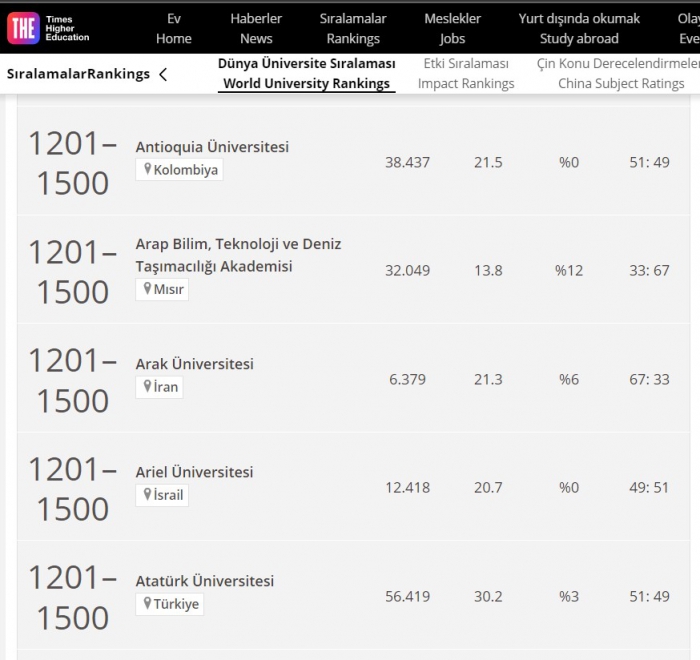Collapse the SıralamalarRankings back chevron
Viewport: 700px width, 660px height.
coord(163,74)
